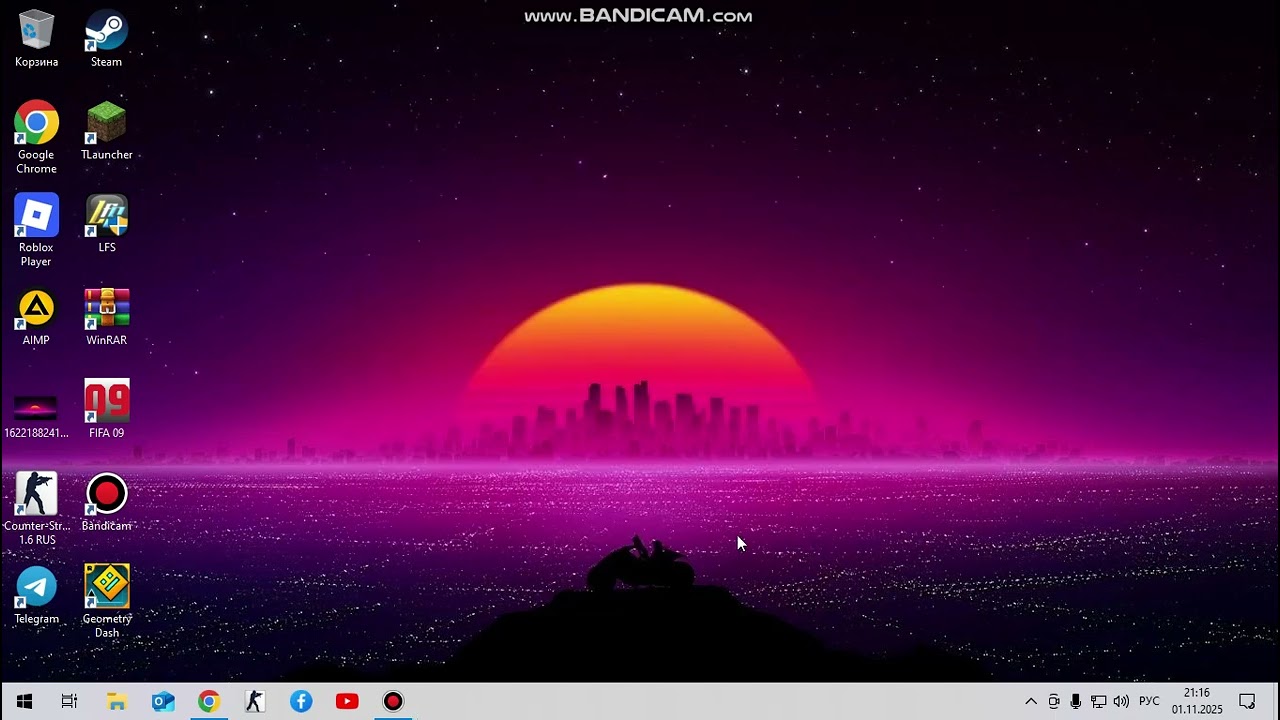Open File Explorer from the taskbar
This screenshot has width=1280, height=720.
coord(117,701)
